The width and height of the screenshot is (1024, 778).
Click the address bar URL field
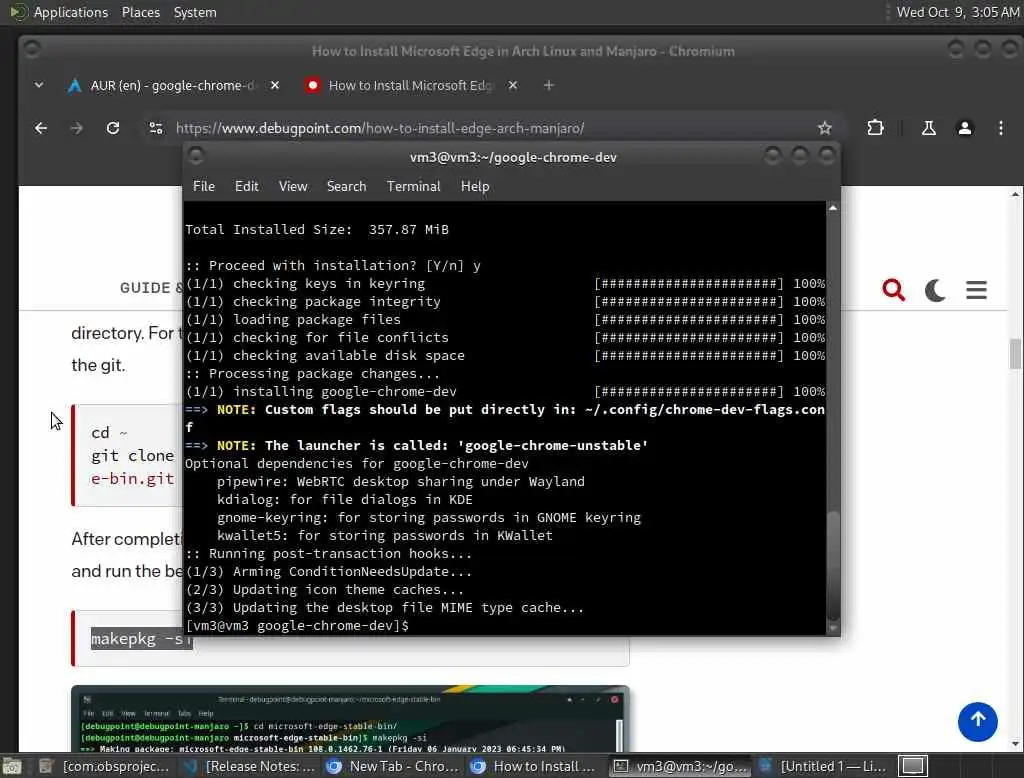coord(483,128)
